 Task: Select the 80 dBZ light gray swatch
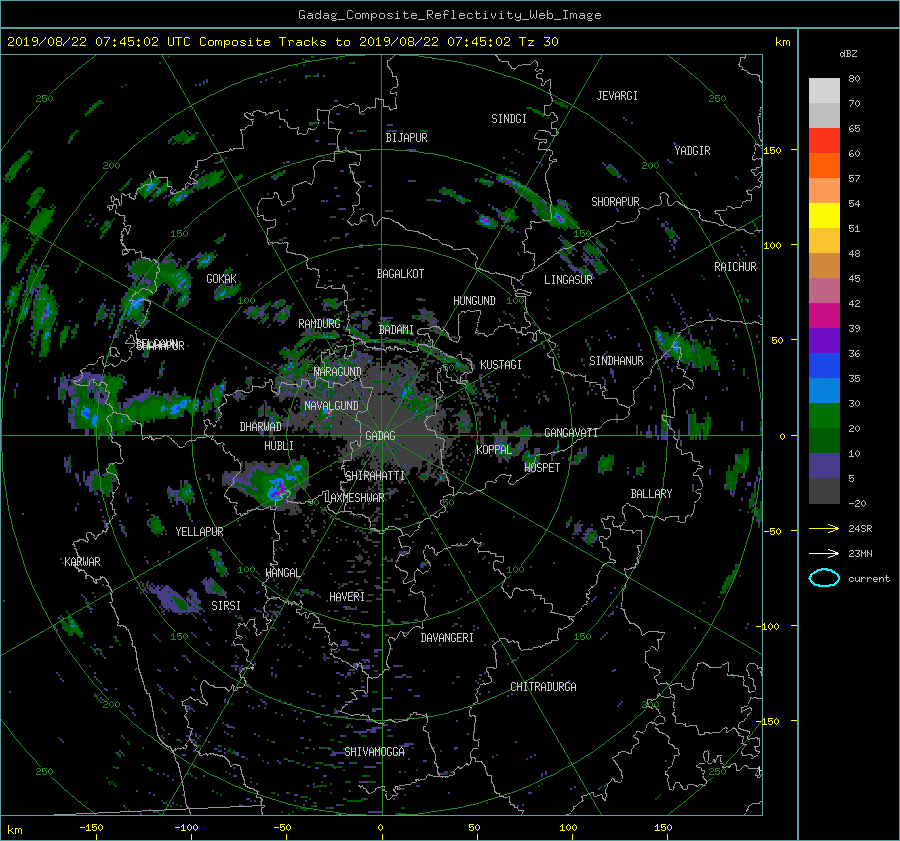[x=824, y=91]
